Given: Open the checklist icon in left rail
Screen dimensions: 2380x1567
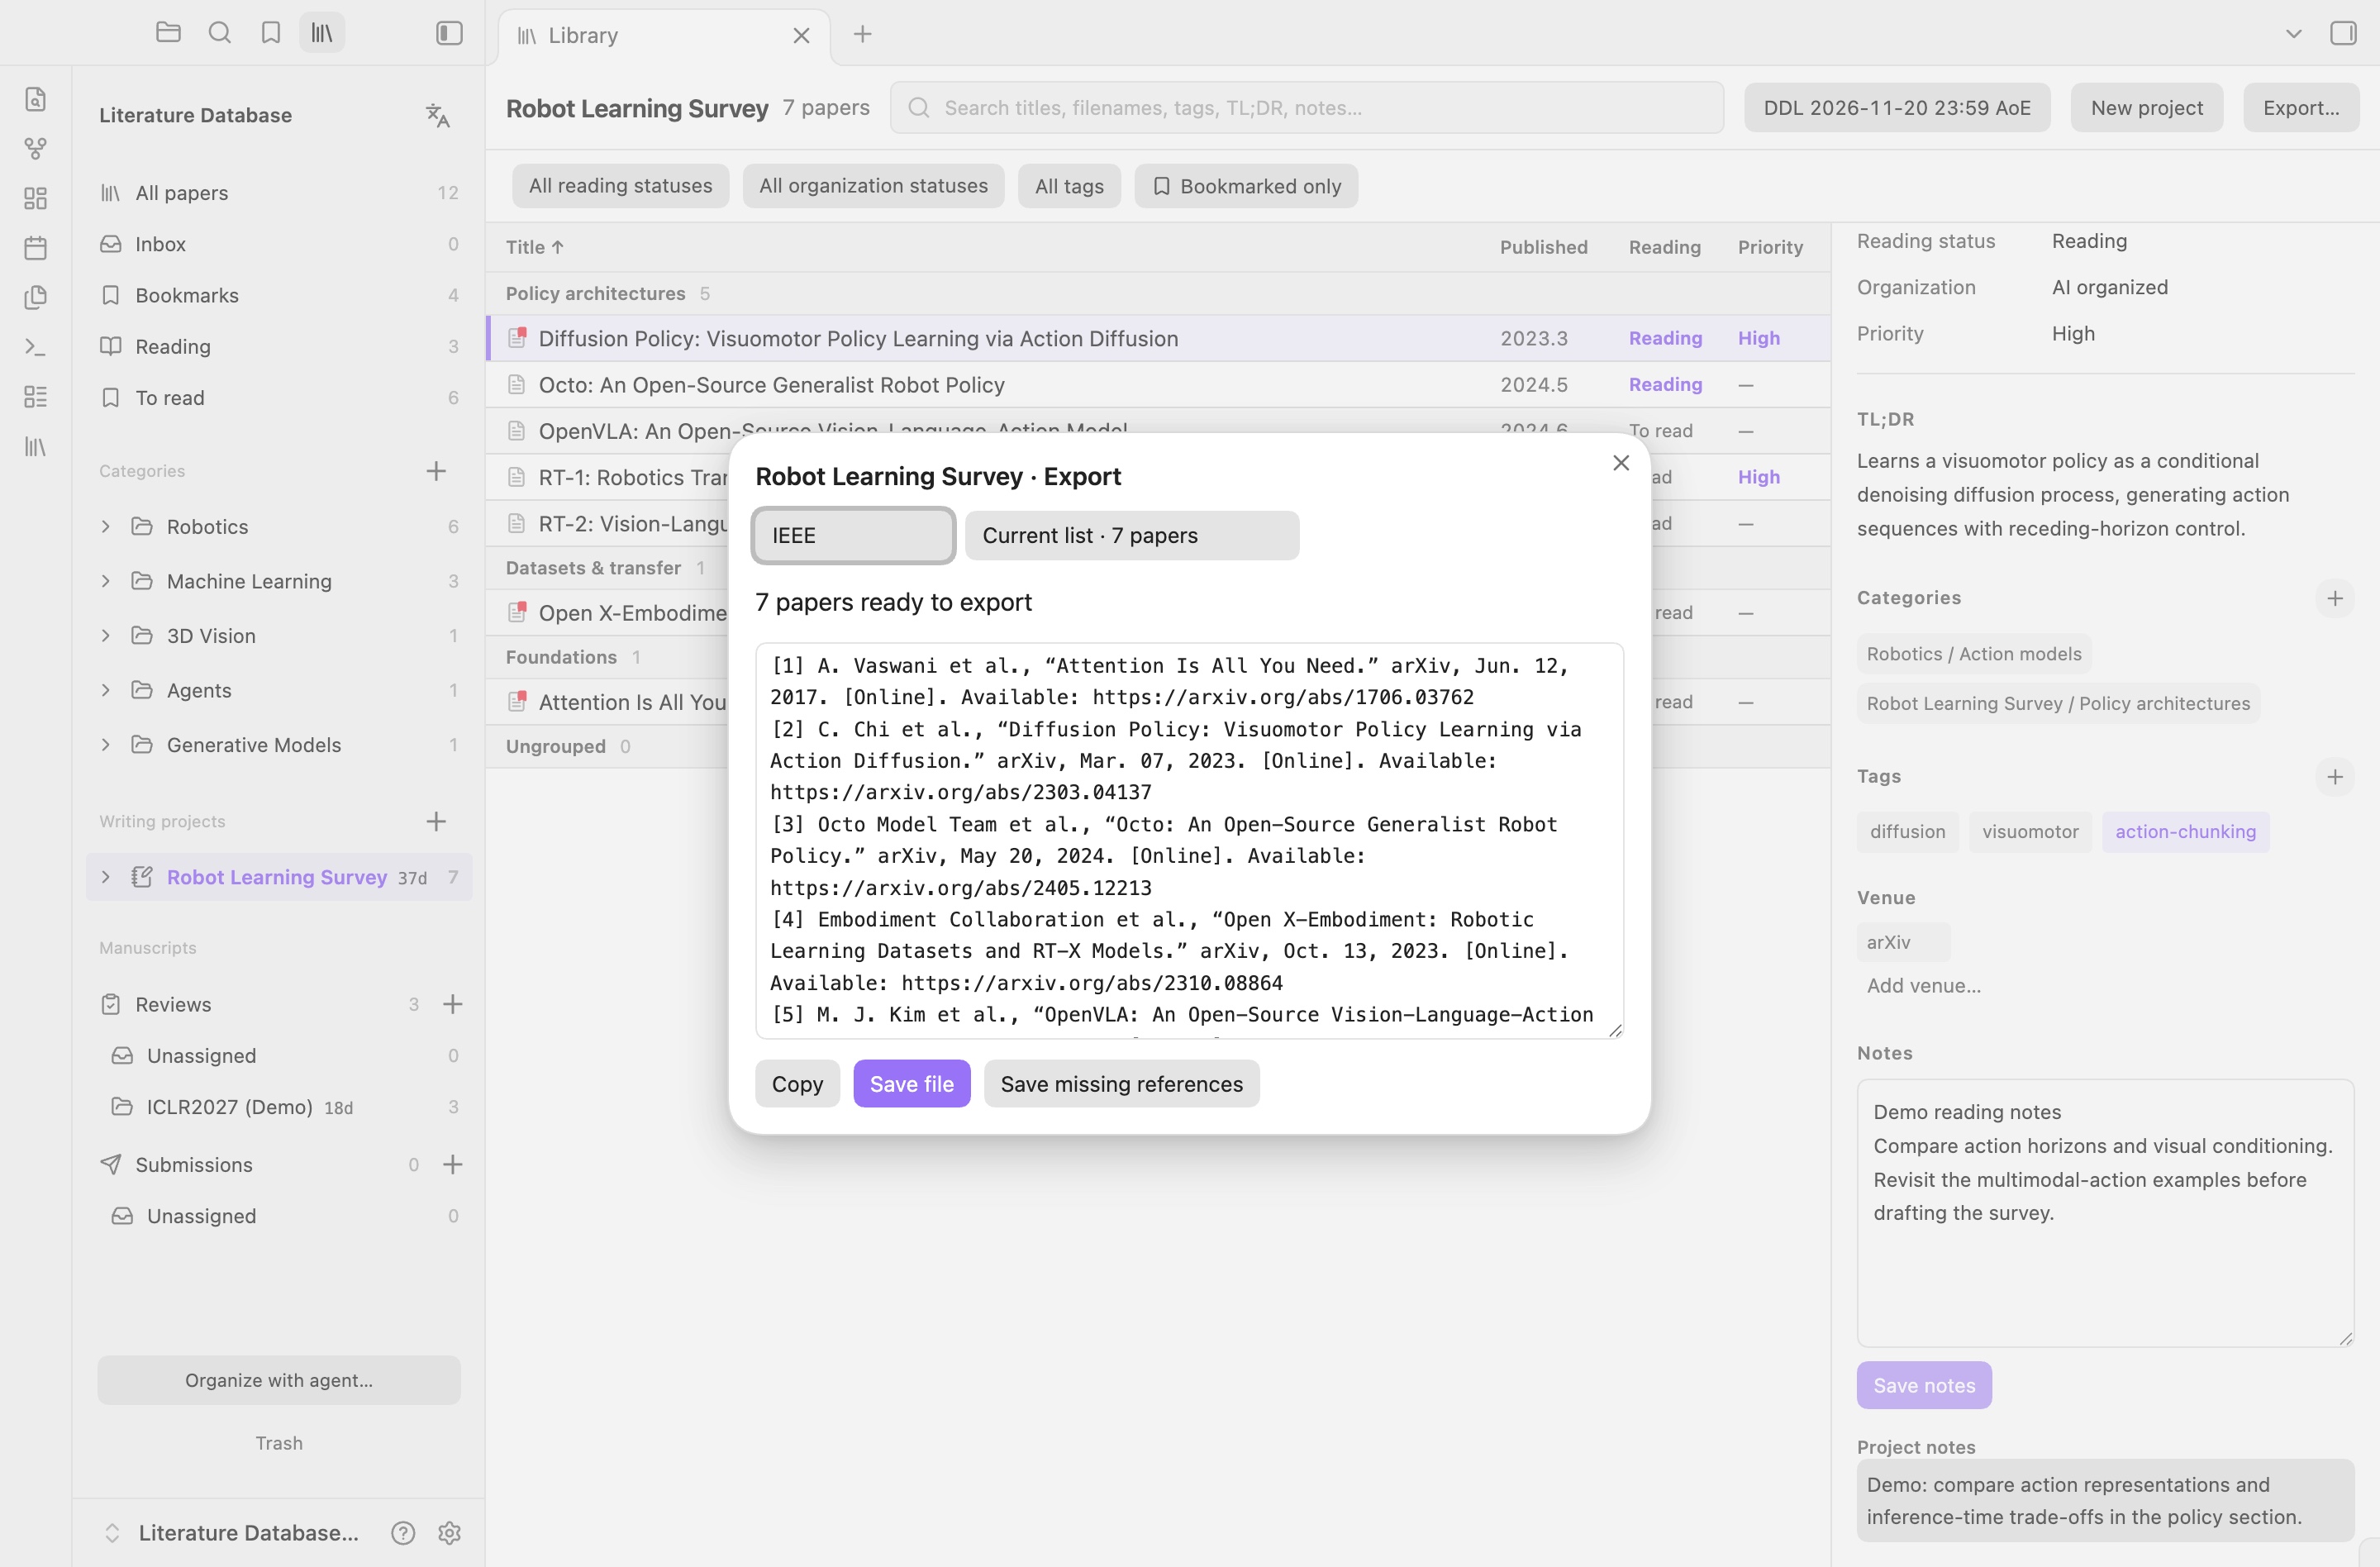Looking at the screenshot, I should coord(35,397).
